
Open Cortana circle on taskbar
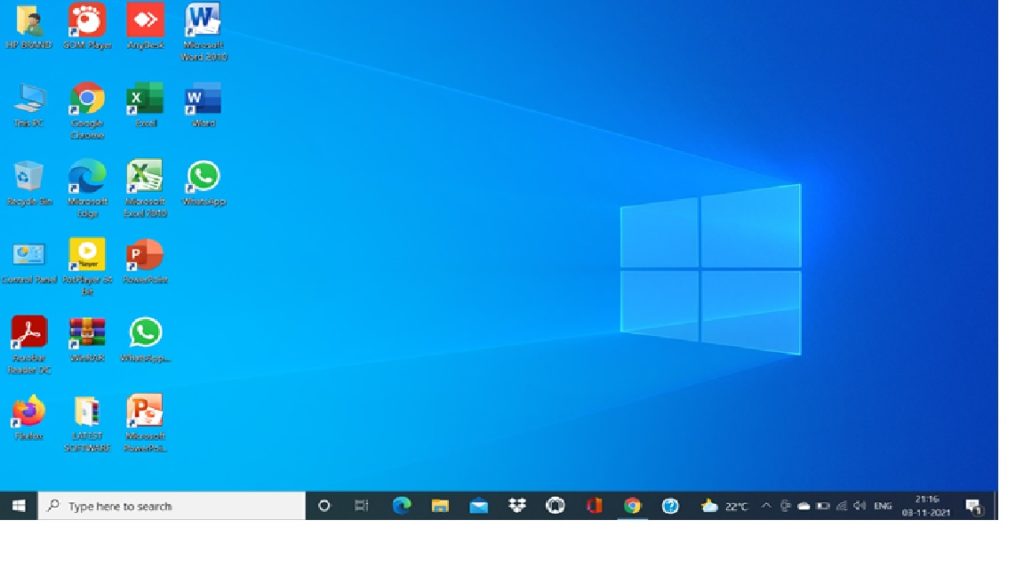coord(324,506)
